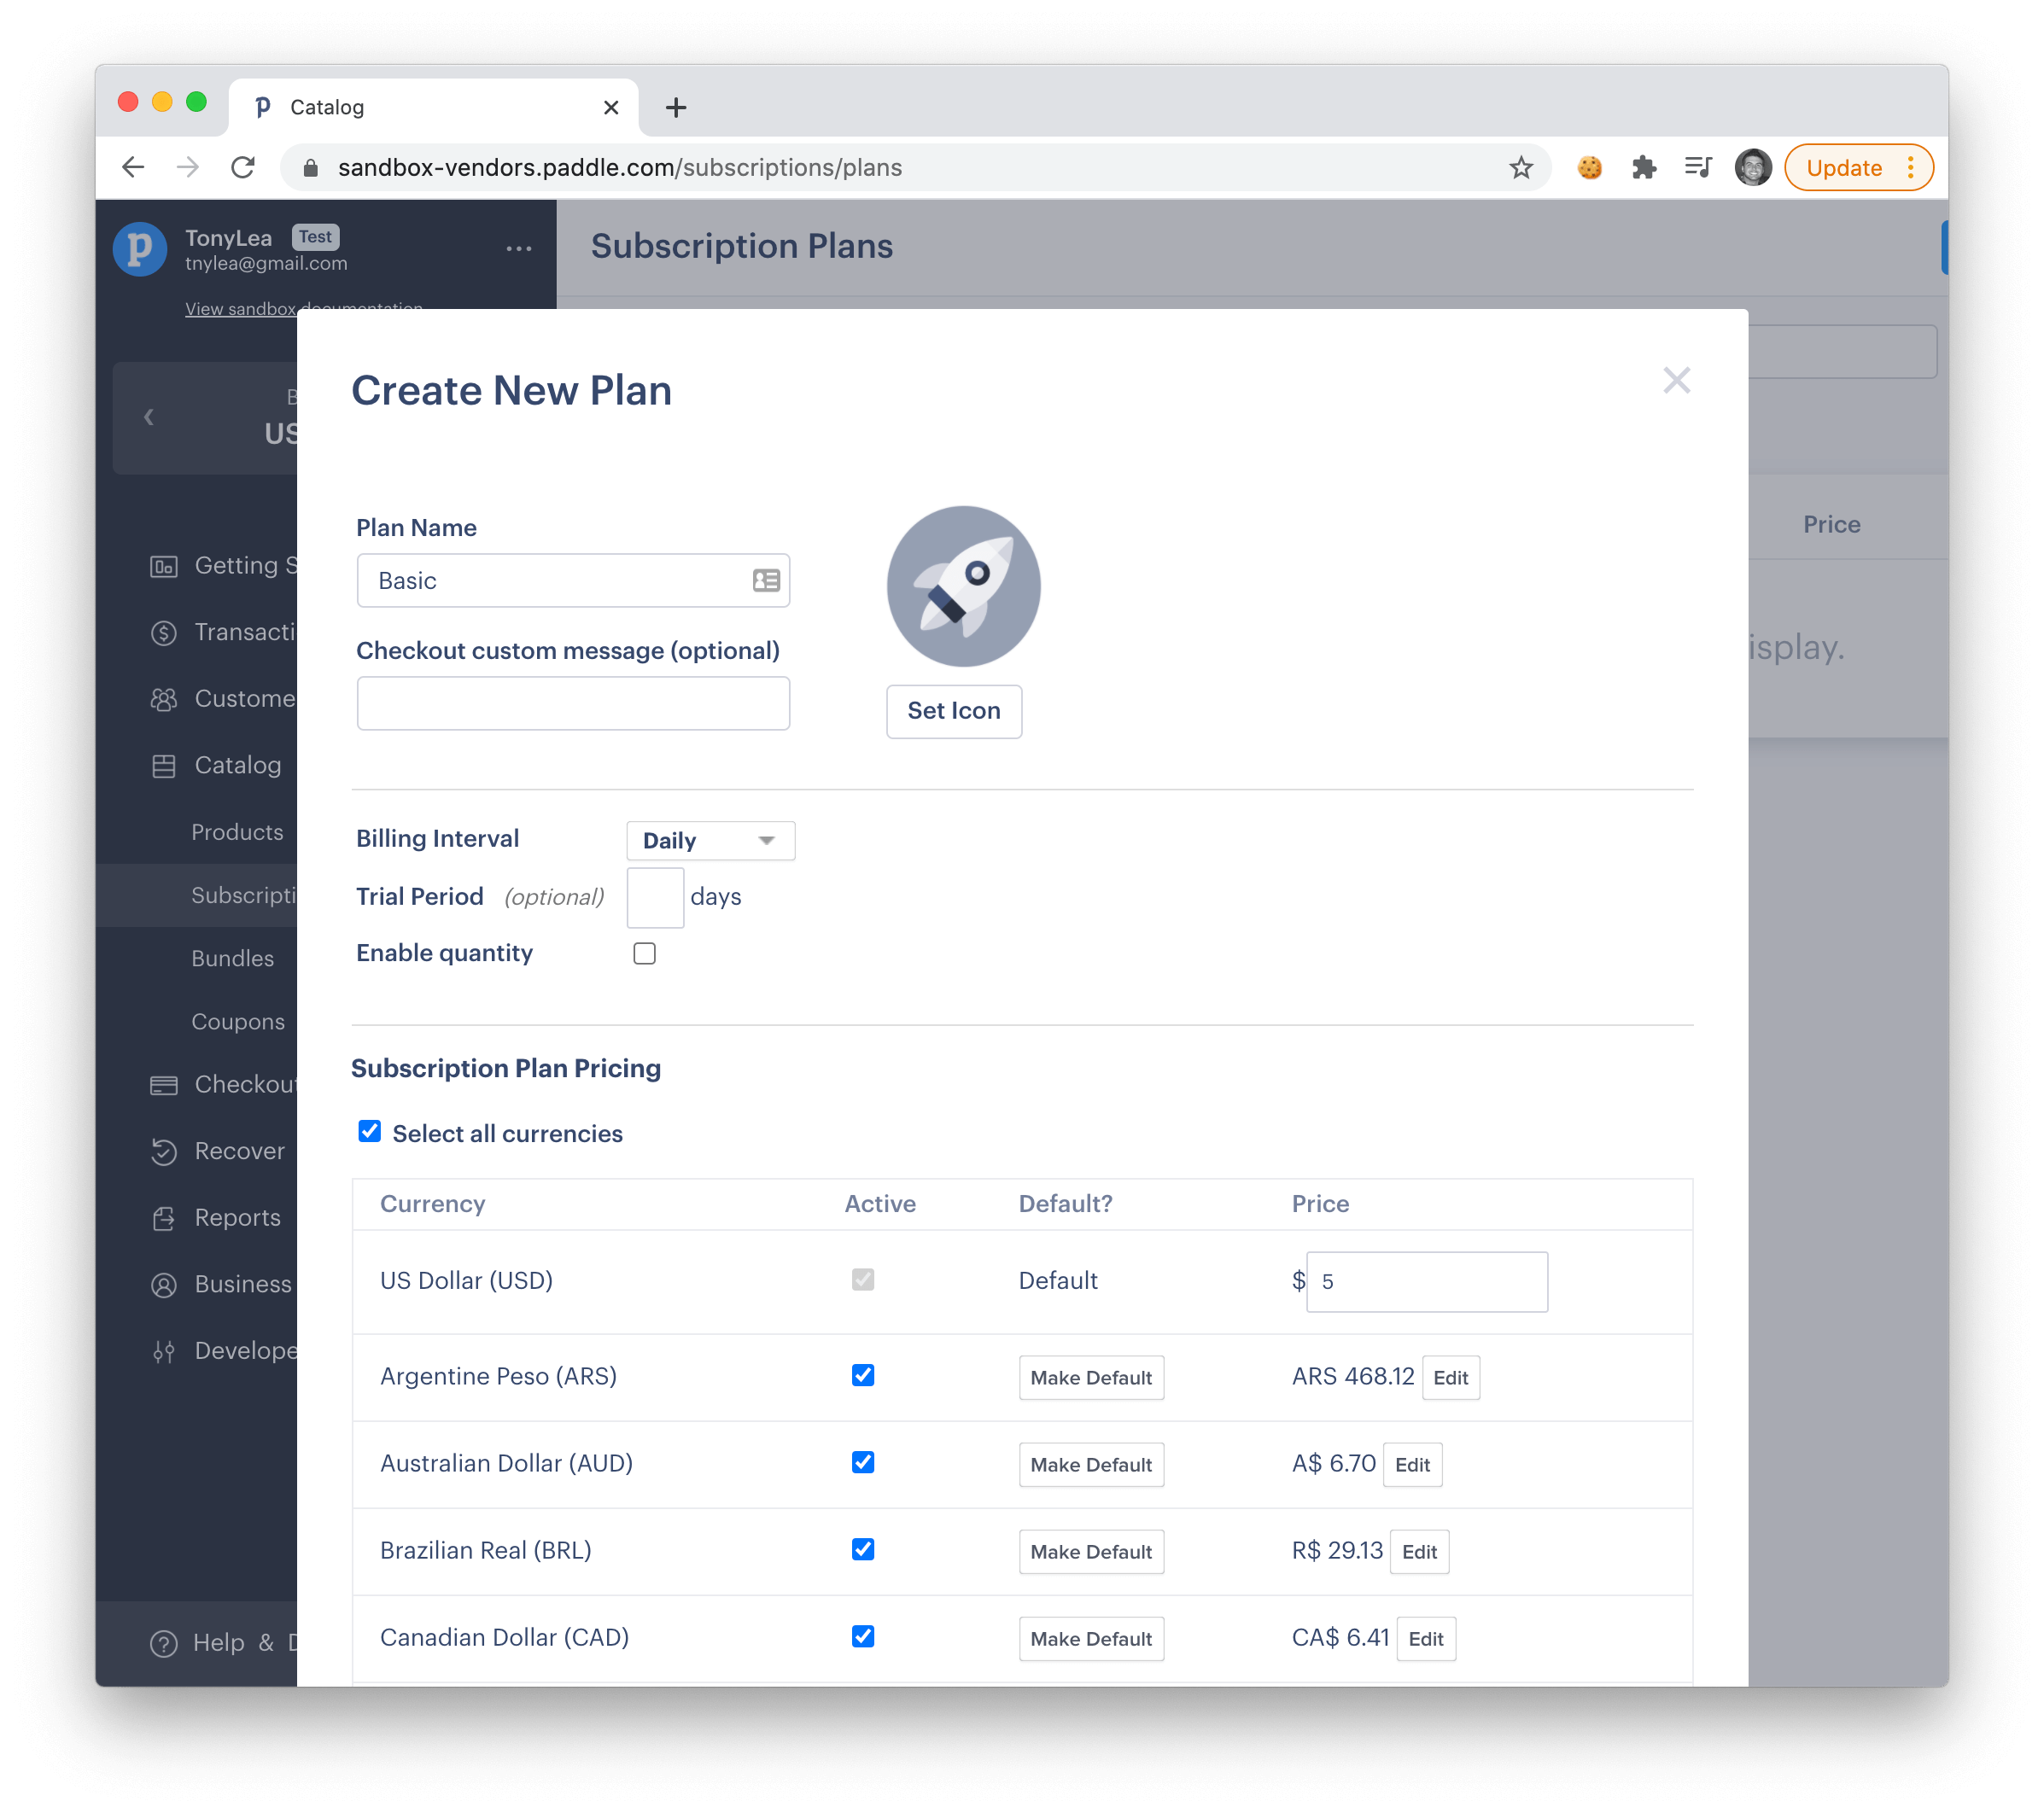This screenshot has width=2044, height=1813.
Task: Deactivate the Argentine Peso currency
Action: click(x=862, y=1376)
